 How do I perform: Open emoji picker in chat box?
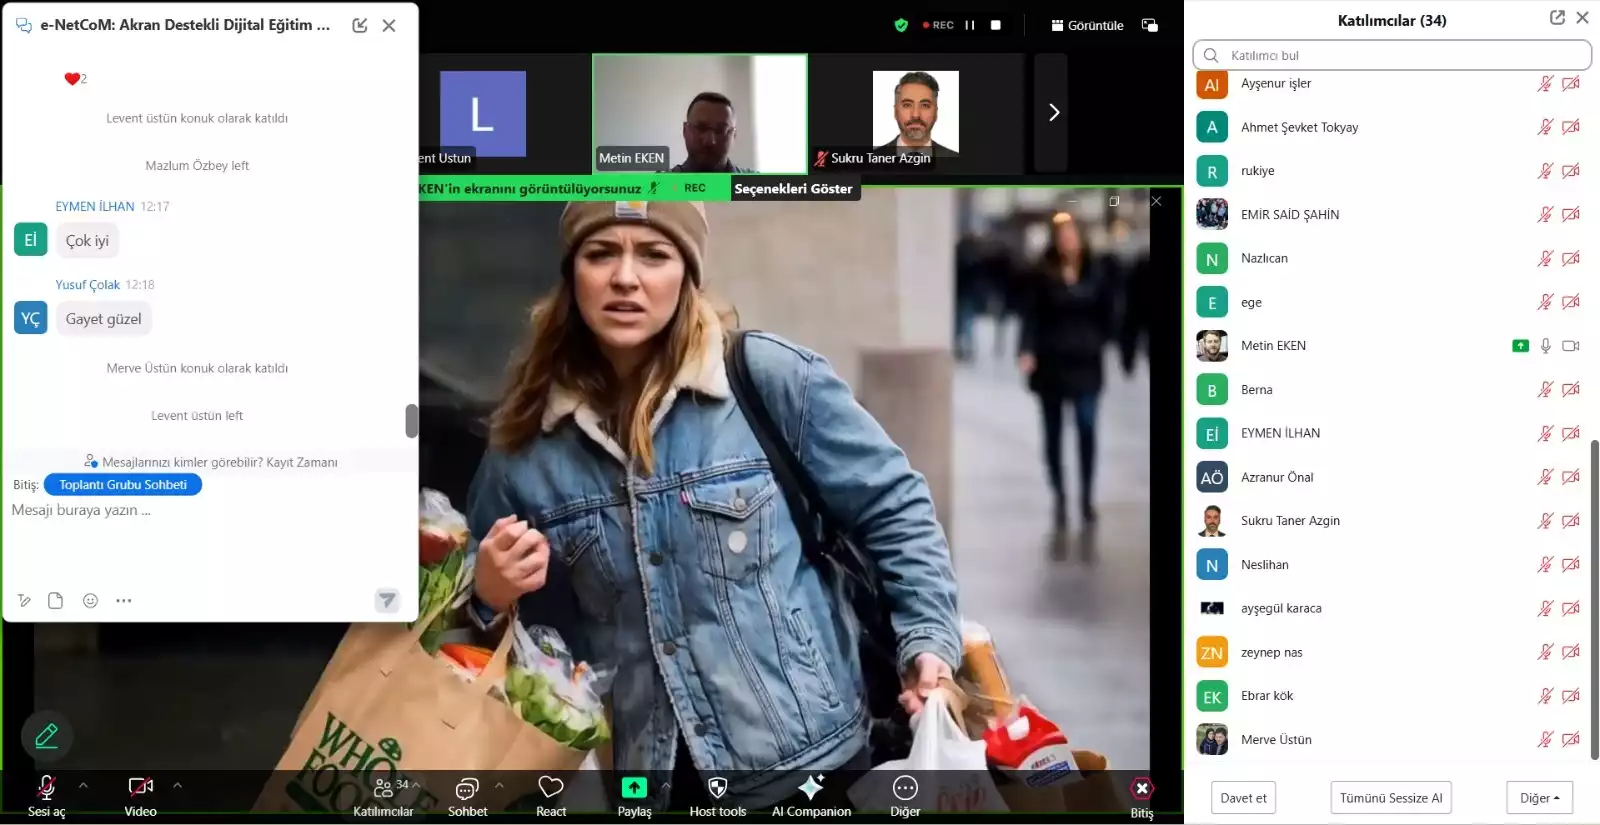coord(90,601)
